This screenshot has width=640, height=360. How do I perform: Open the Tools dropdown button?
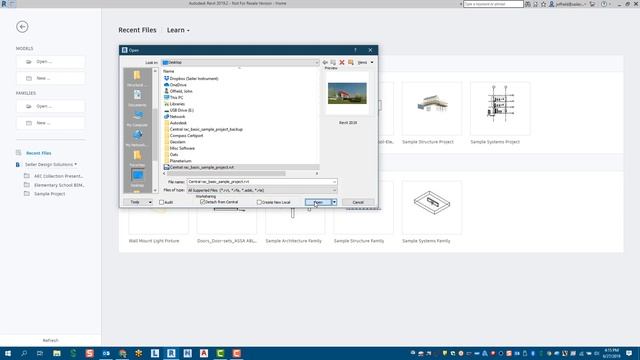coord(138,202)
